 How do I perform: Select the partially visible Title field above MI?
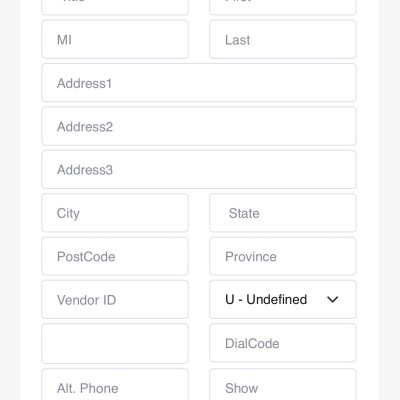(115, 7)
